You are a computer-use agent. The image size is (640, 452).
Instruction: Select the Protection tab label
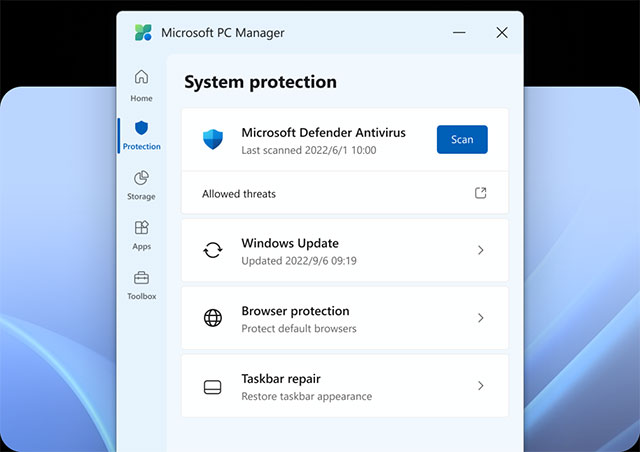tap(142, 146)
